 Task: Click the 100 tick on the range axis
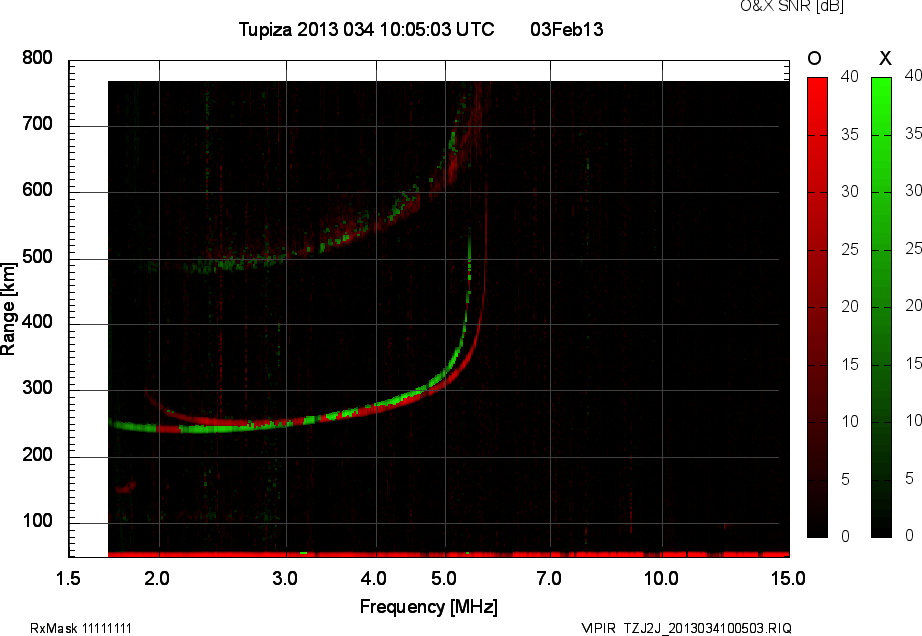(x=37, y=523)
